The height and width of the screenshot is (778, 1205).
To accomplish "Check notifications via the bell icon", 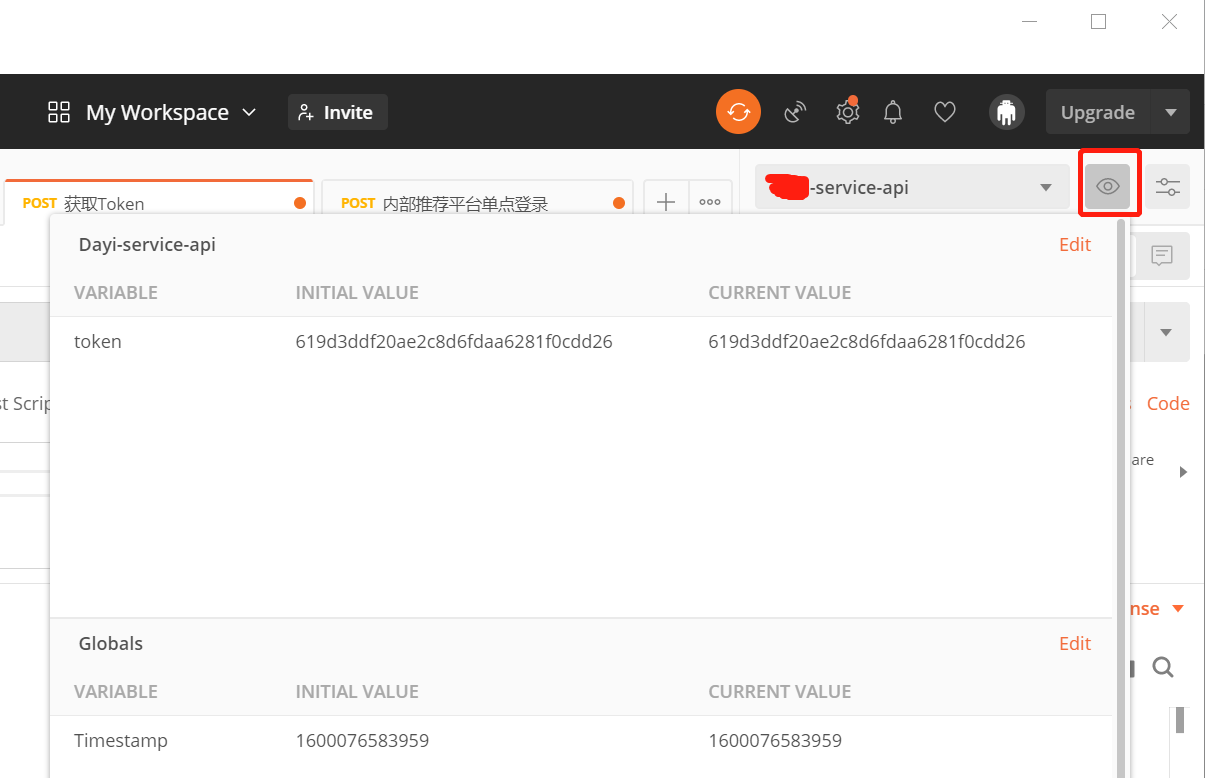I will pyautogui.click(x=893, y=111).
